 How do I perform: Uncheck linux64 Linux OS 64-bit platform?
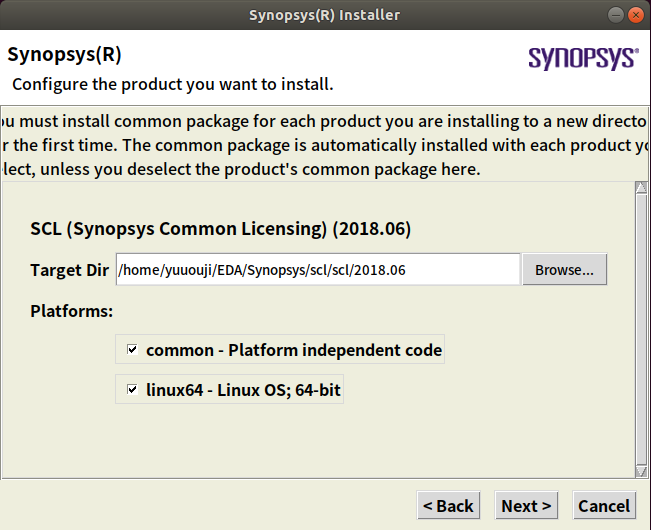click(x=132, y=390)
